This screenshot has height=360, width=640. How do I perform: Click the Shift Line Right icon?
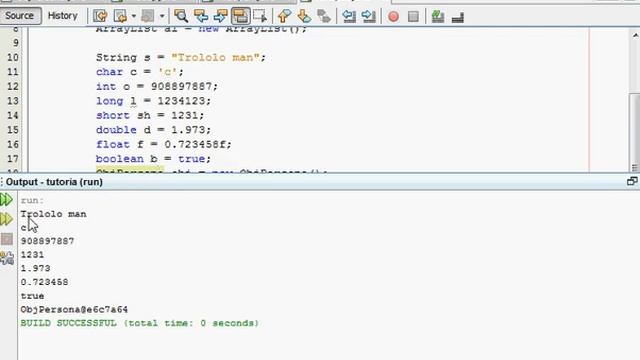(369, 16)
